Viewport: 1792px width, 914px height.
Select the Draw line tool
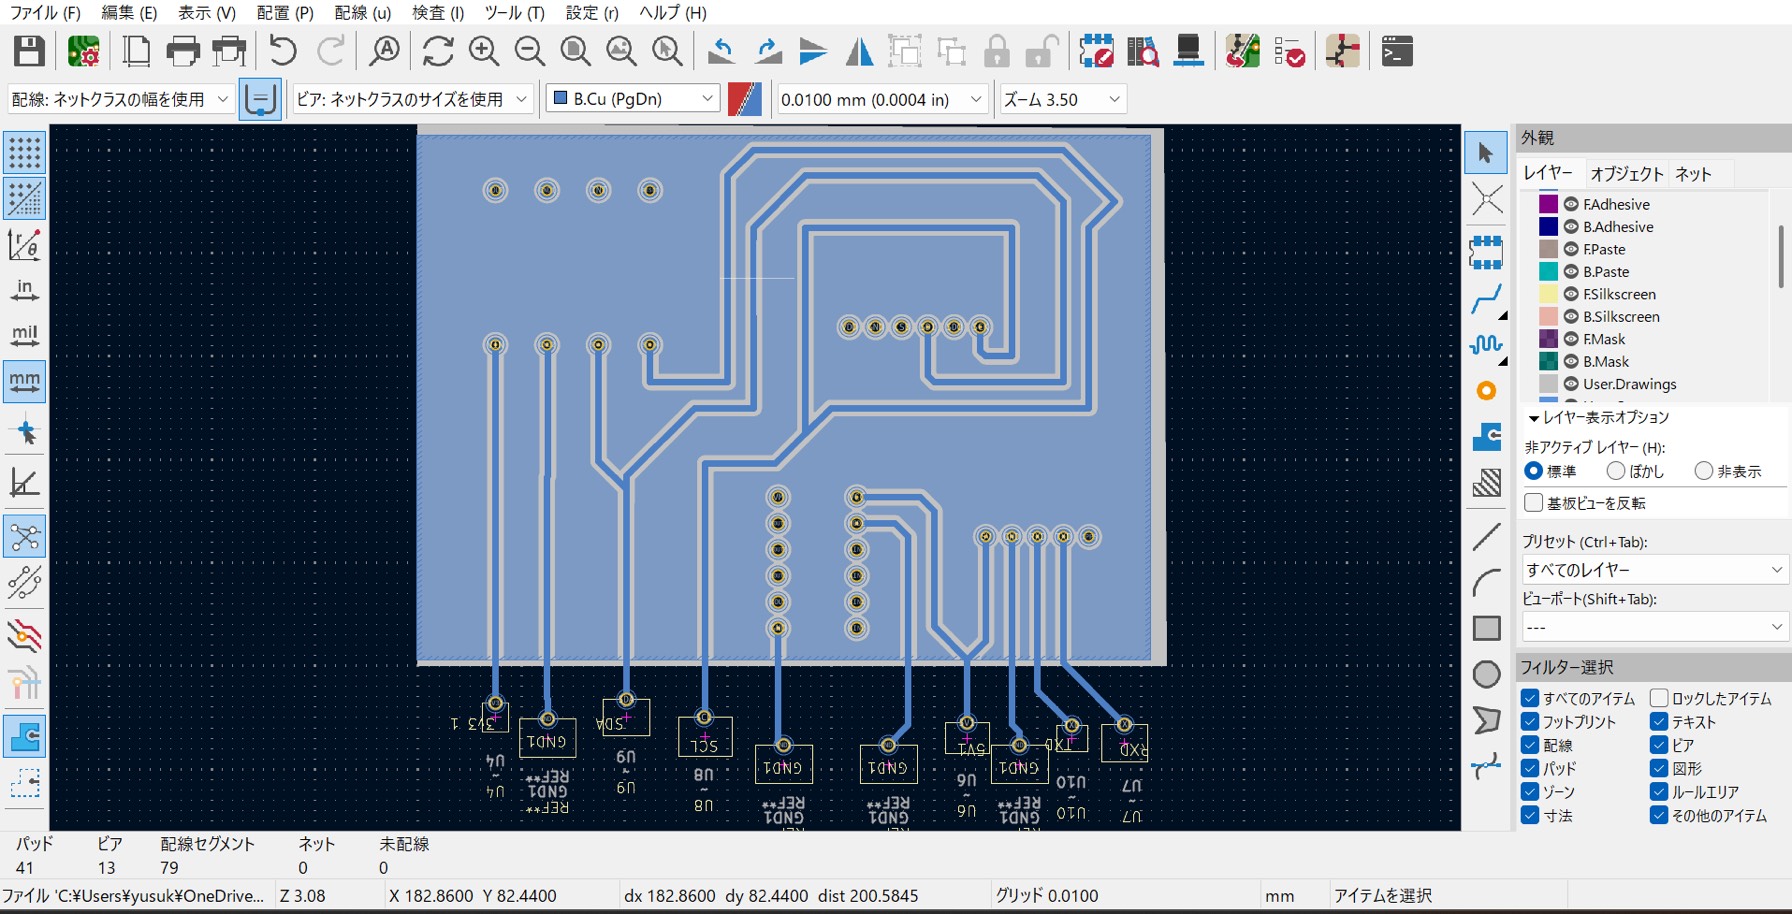[1486, 537]
